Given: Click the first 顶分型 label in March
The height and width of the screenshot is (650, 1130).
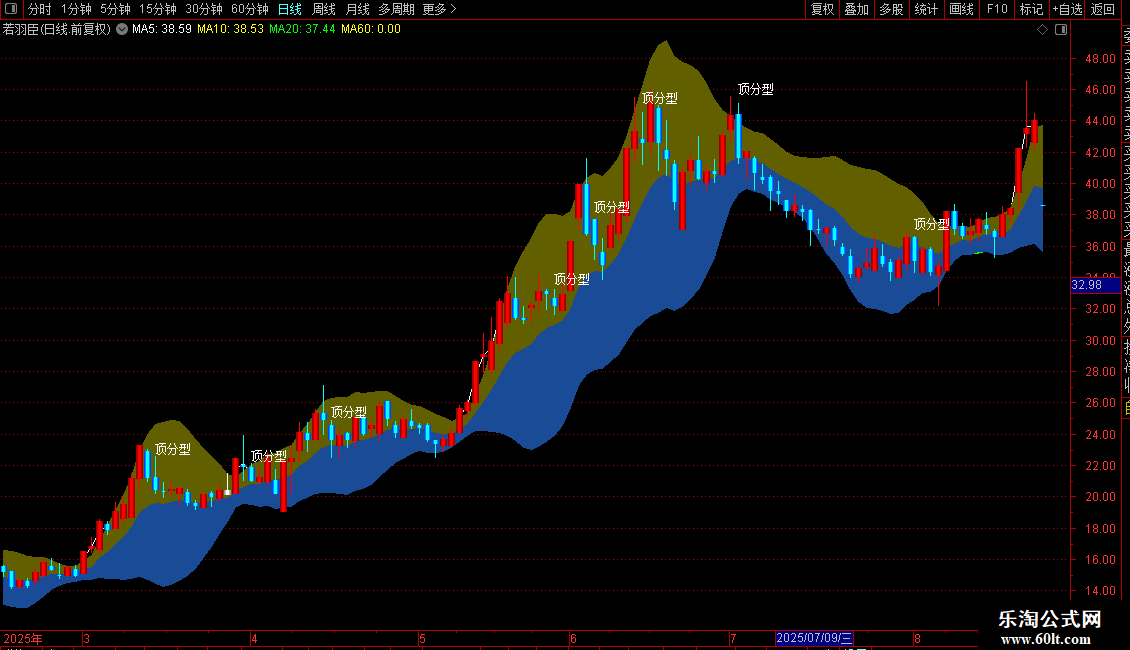Looking at the screenshot, I should [173, 449].
